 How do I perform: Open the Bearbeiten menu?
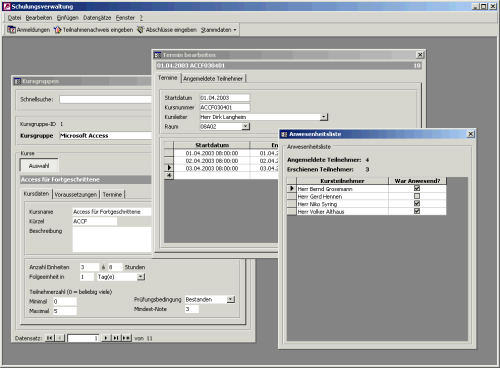(x=39, y=18)
